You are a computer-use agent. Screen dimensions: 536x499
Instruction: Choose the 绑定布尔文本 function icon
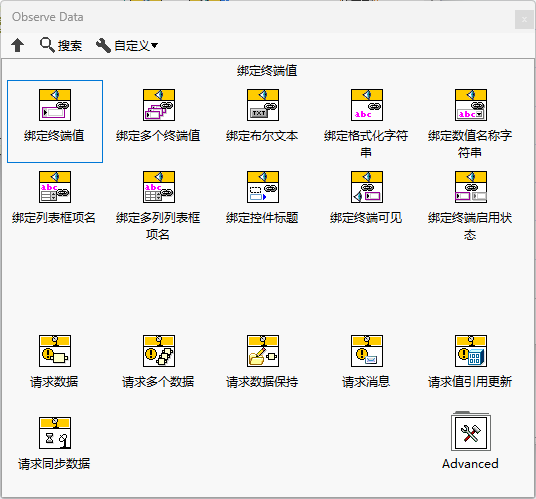point(263,105)
